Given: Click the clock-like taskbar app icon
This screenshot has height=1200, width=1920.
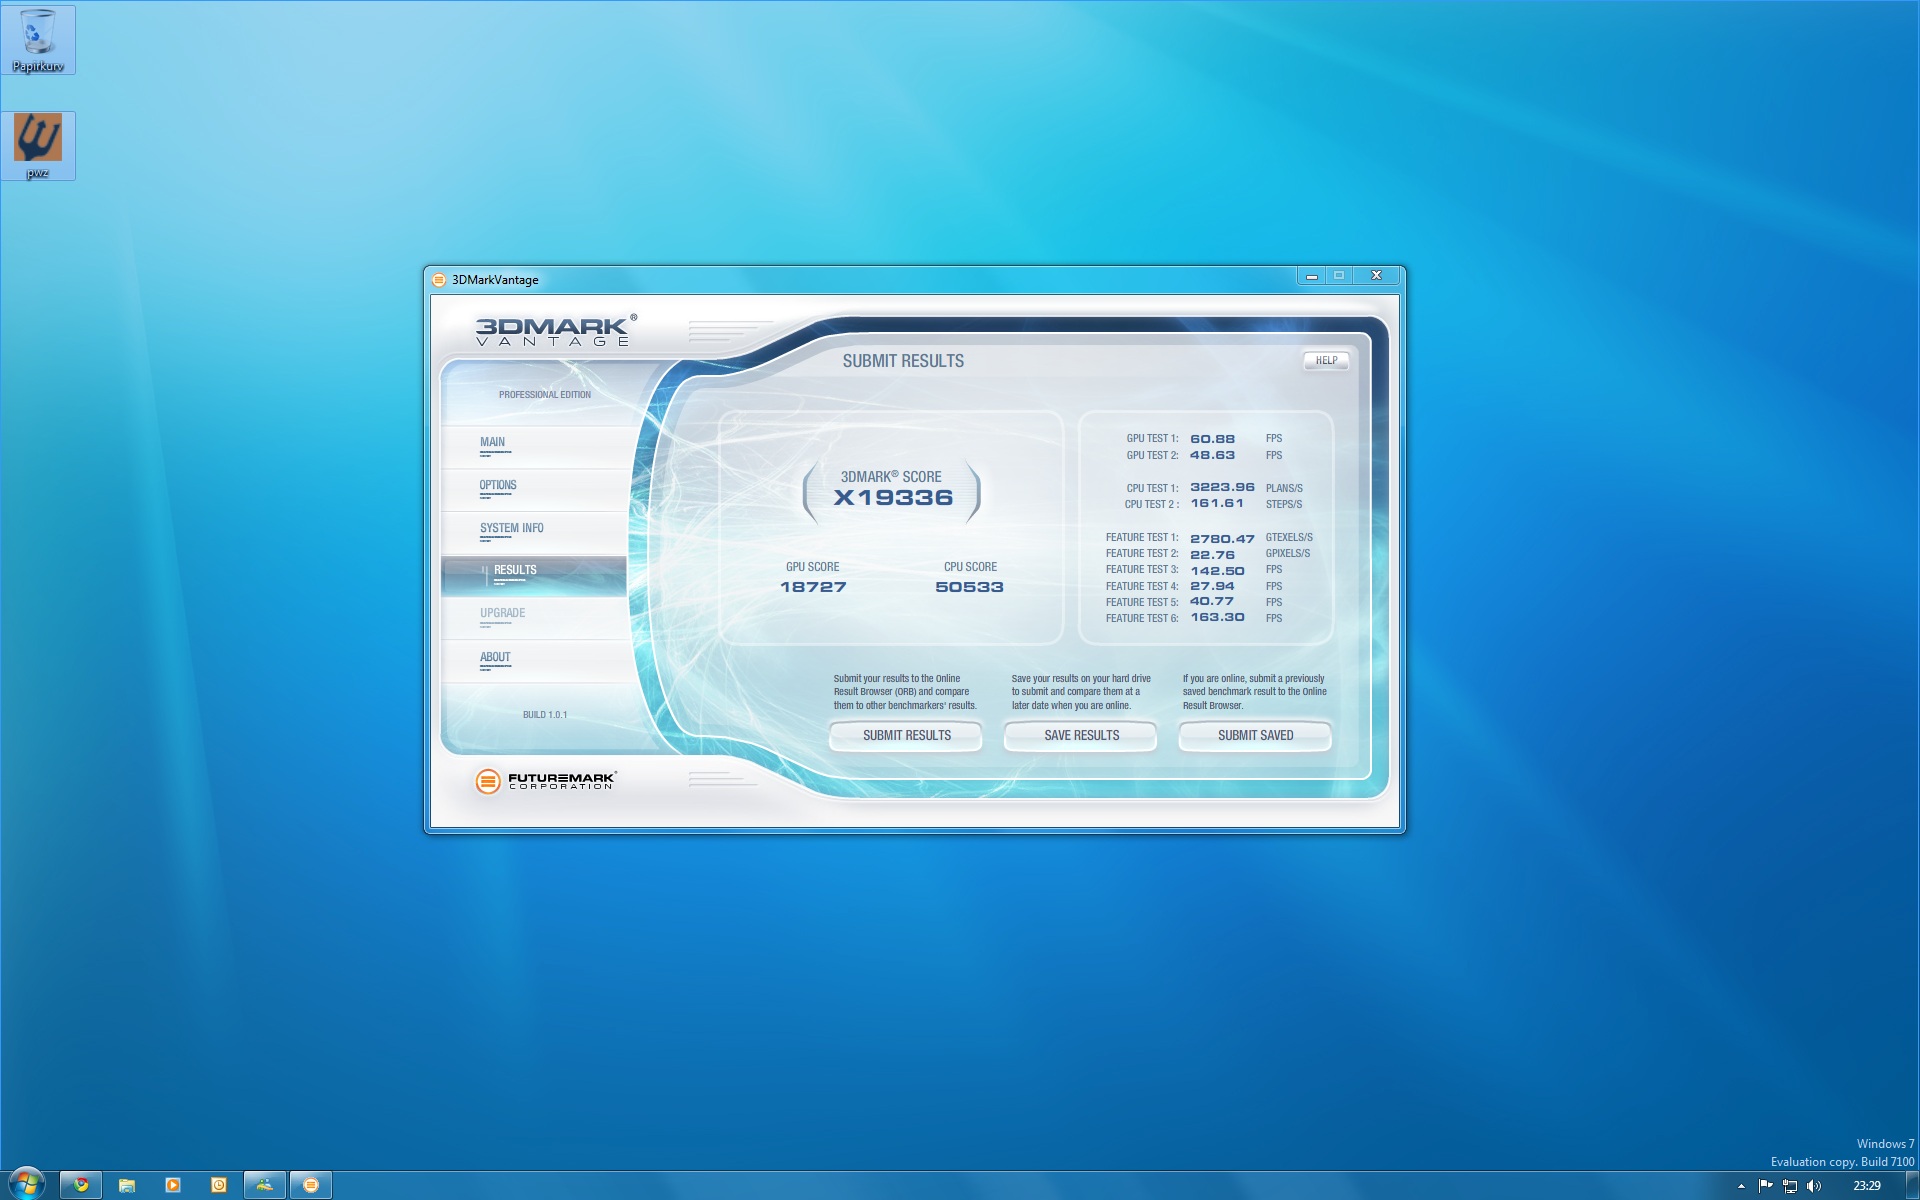Looking at the screenshot, I should pyautogui.click(x=219, y=1185).
